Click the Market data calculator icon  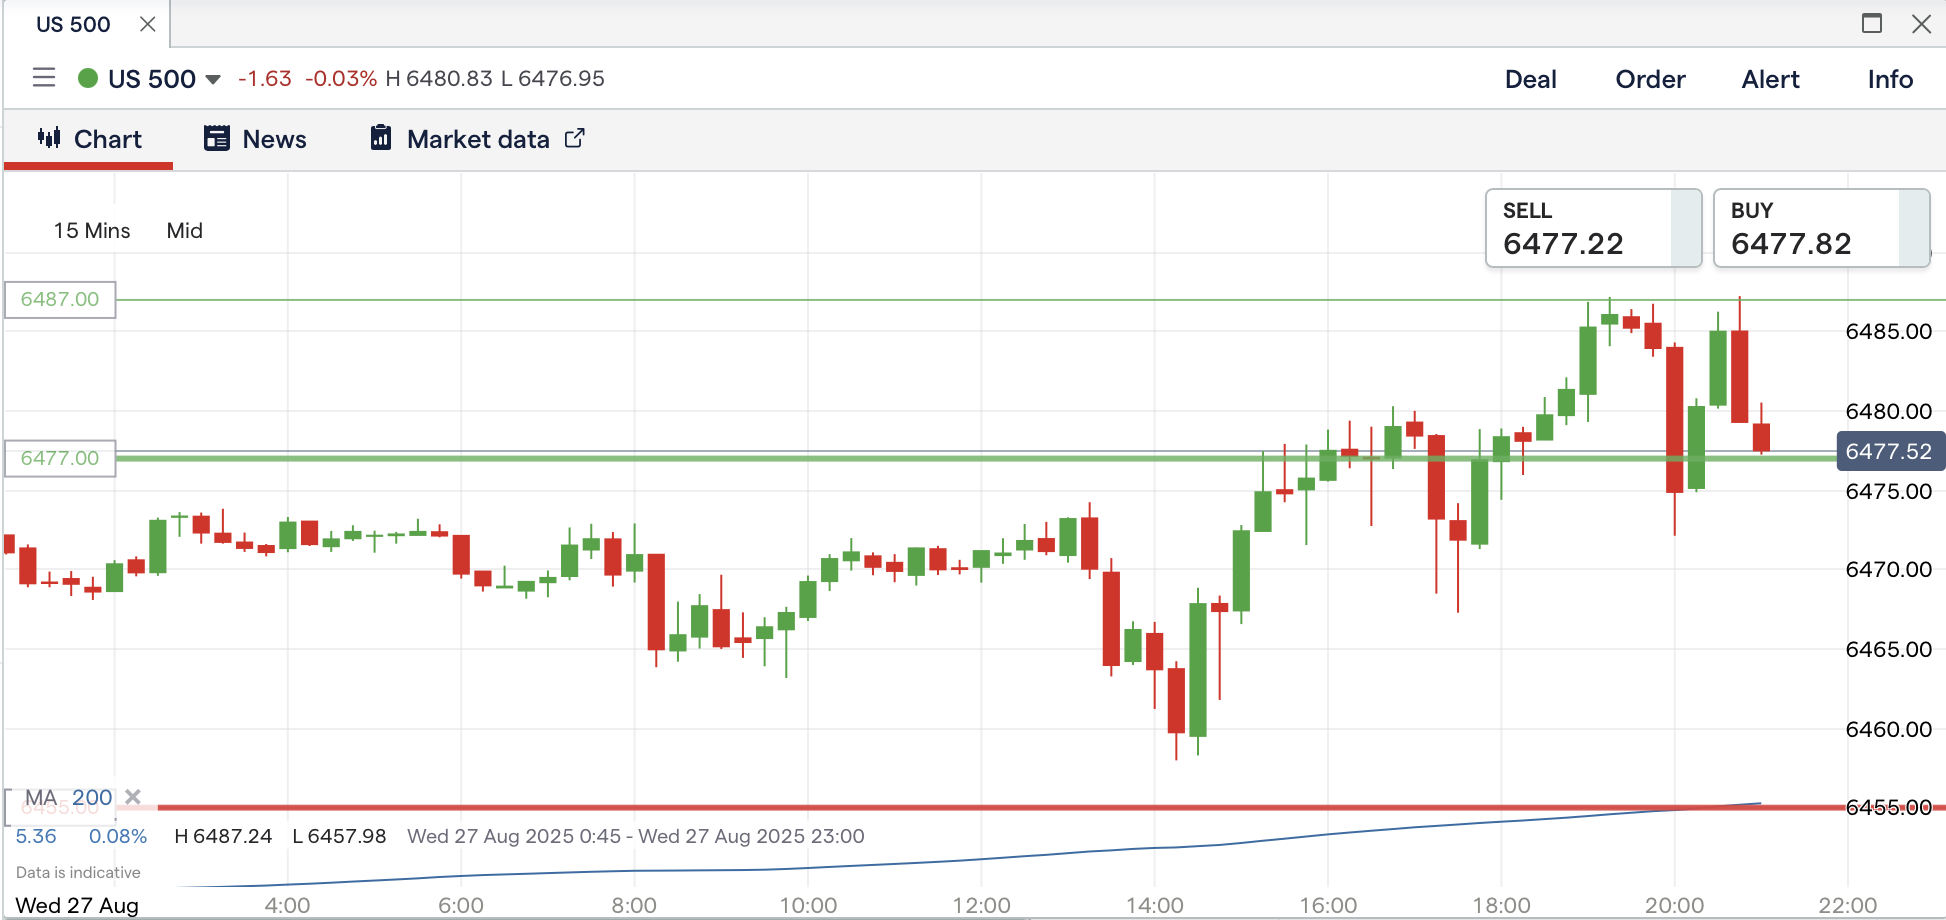click(x=381, y=138)
